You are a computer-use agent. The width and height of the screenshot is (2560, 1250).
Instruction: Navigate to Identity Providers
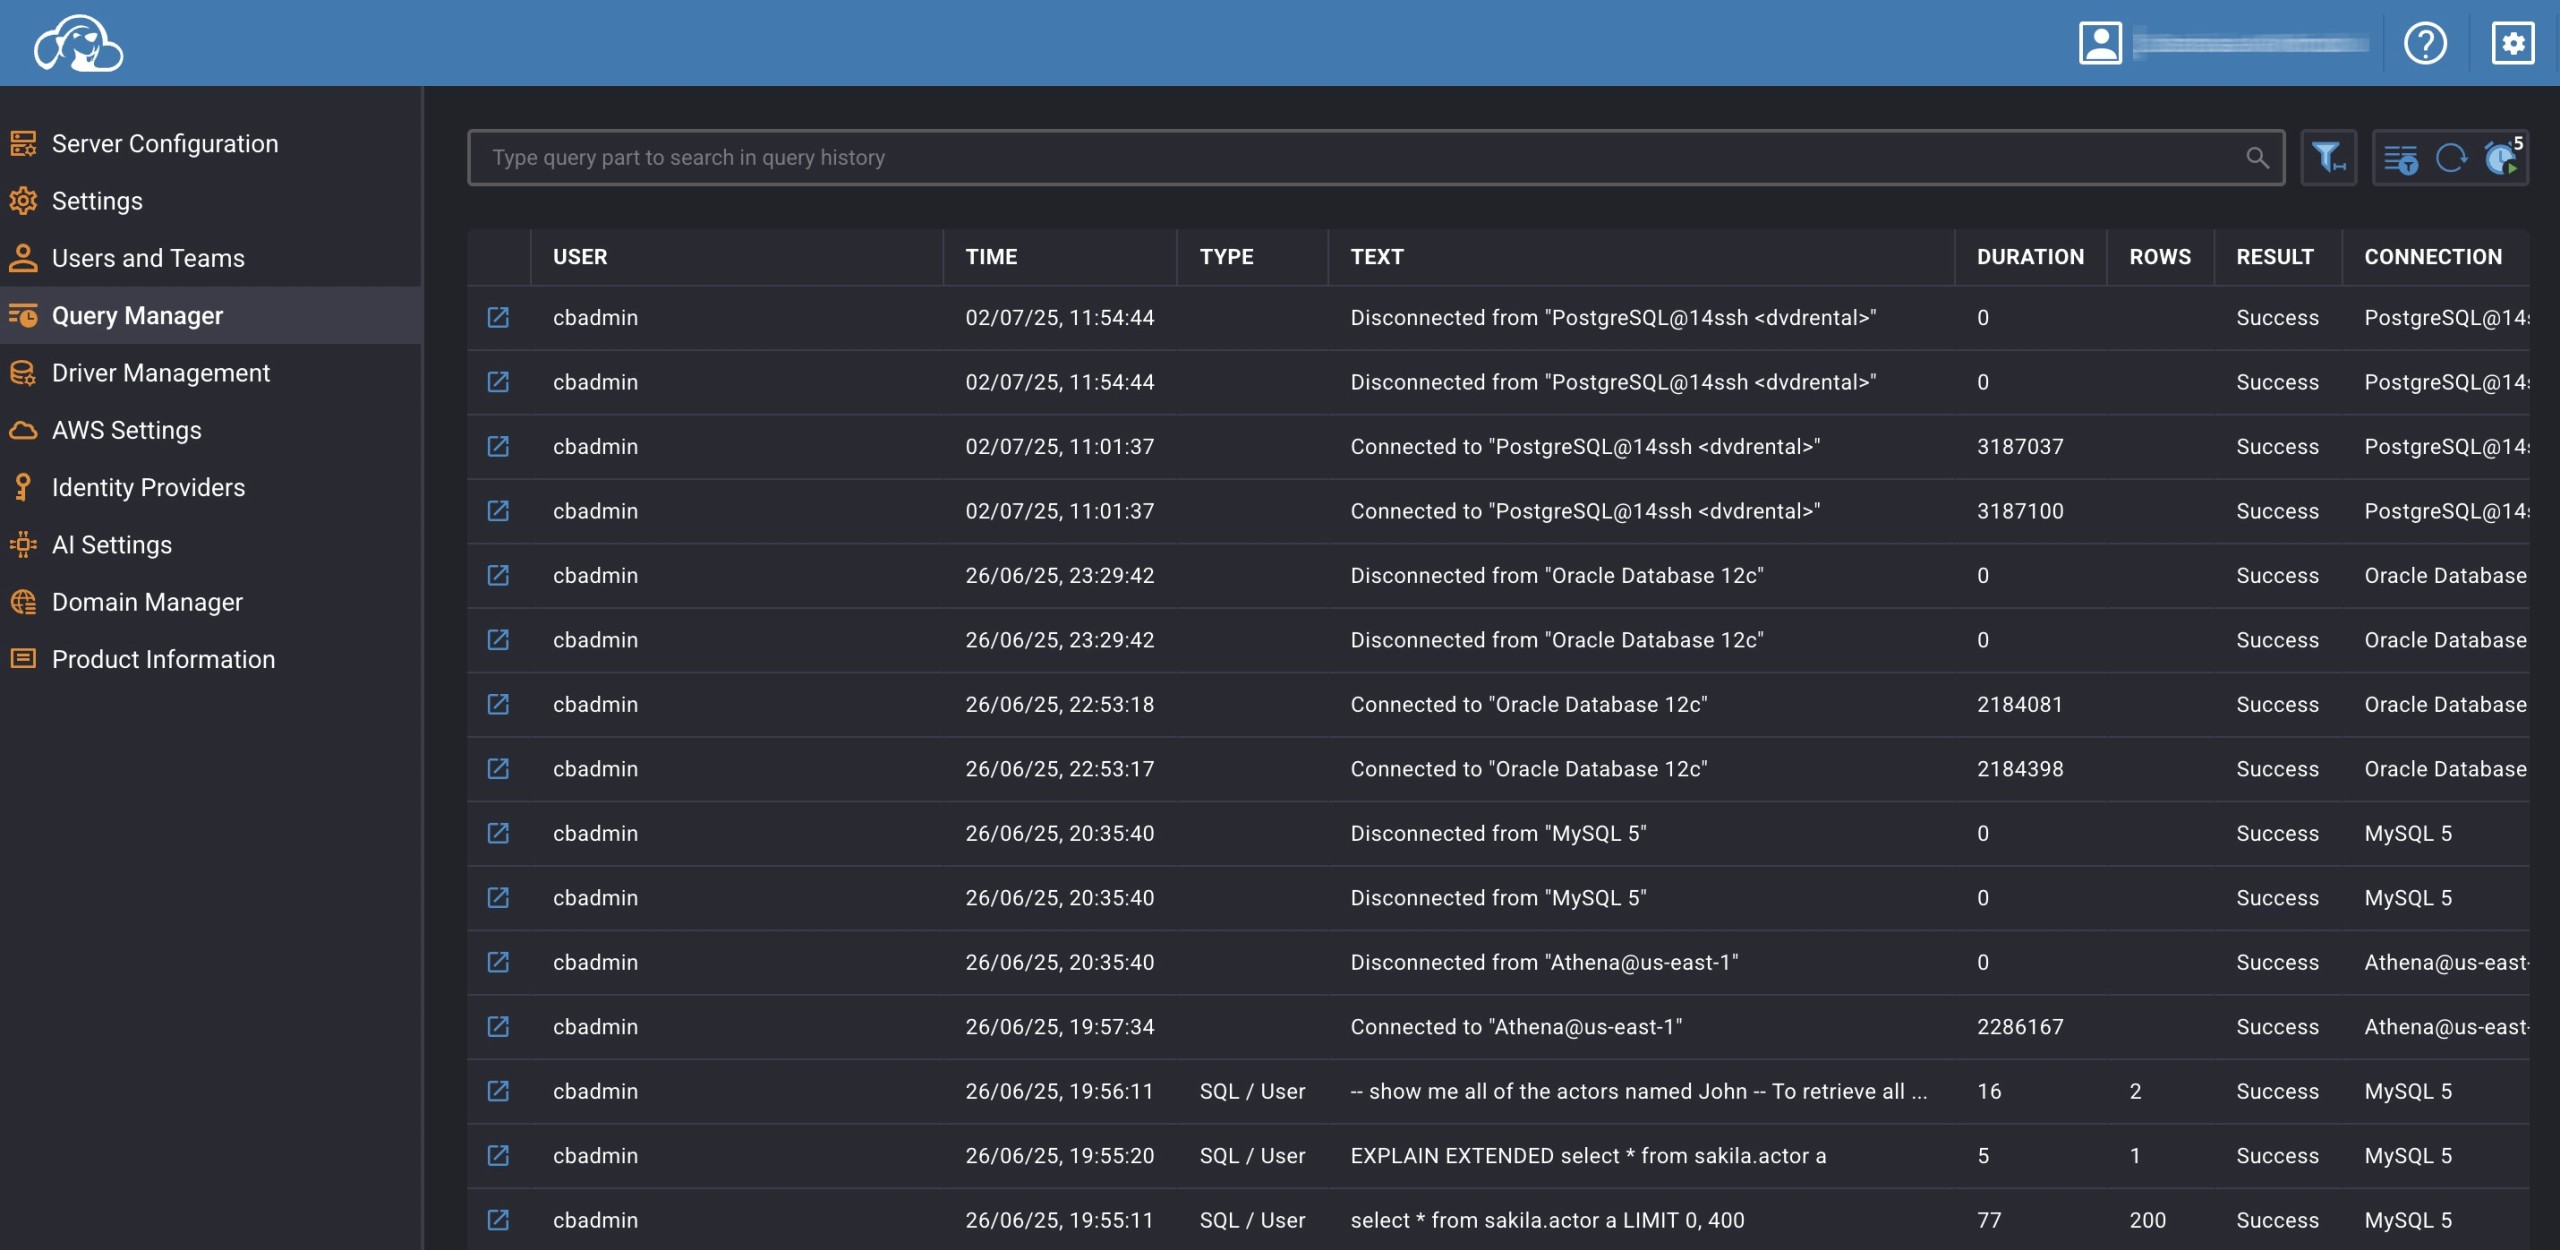tap(148, 488)
